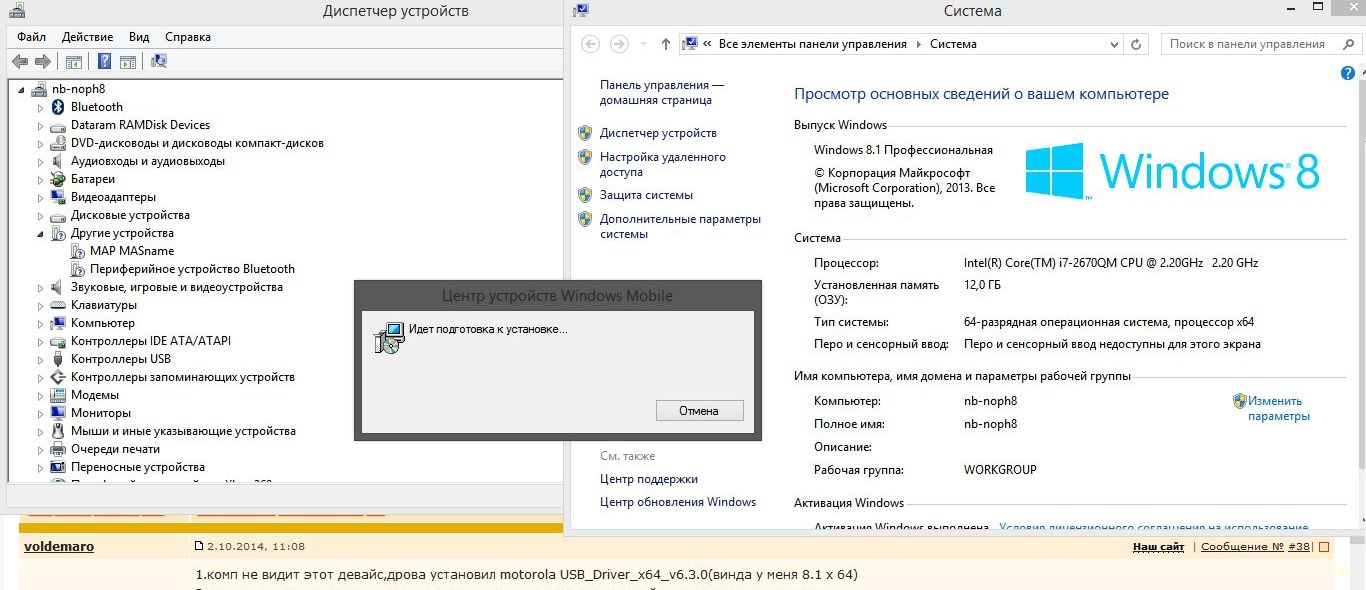
Task: Expand Dataram RAMDisk Devices
Action: 41,125
